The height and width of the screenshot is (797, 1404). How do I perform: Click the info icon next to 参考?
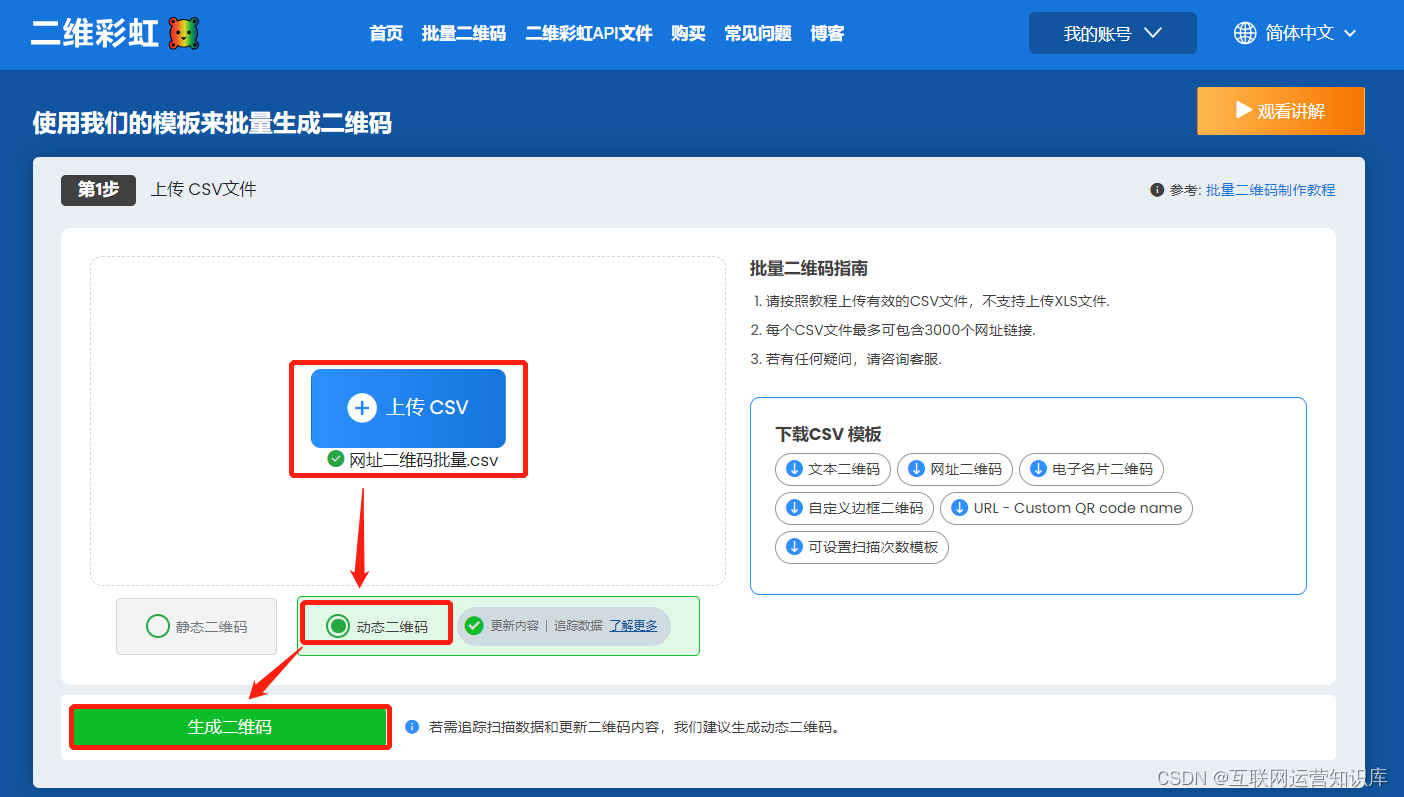click(1157, 190)
